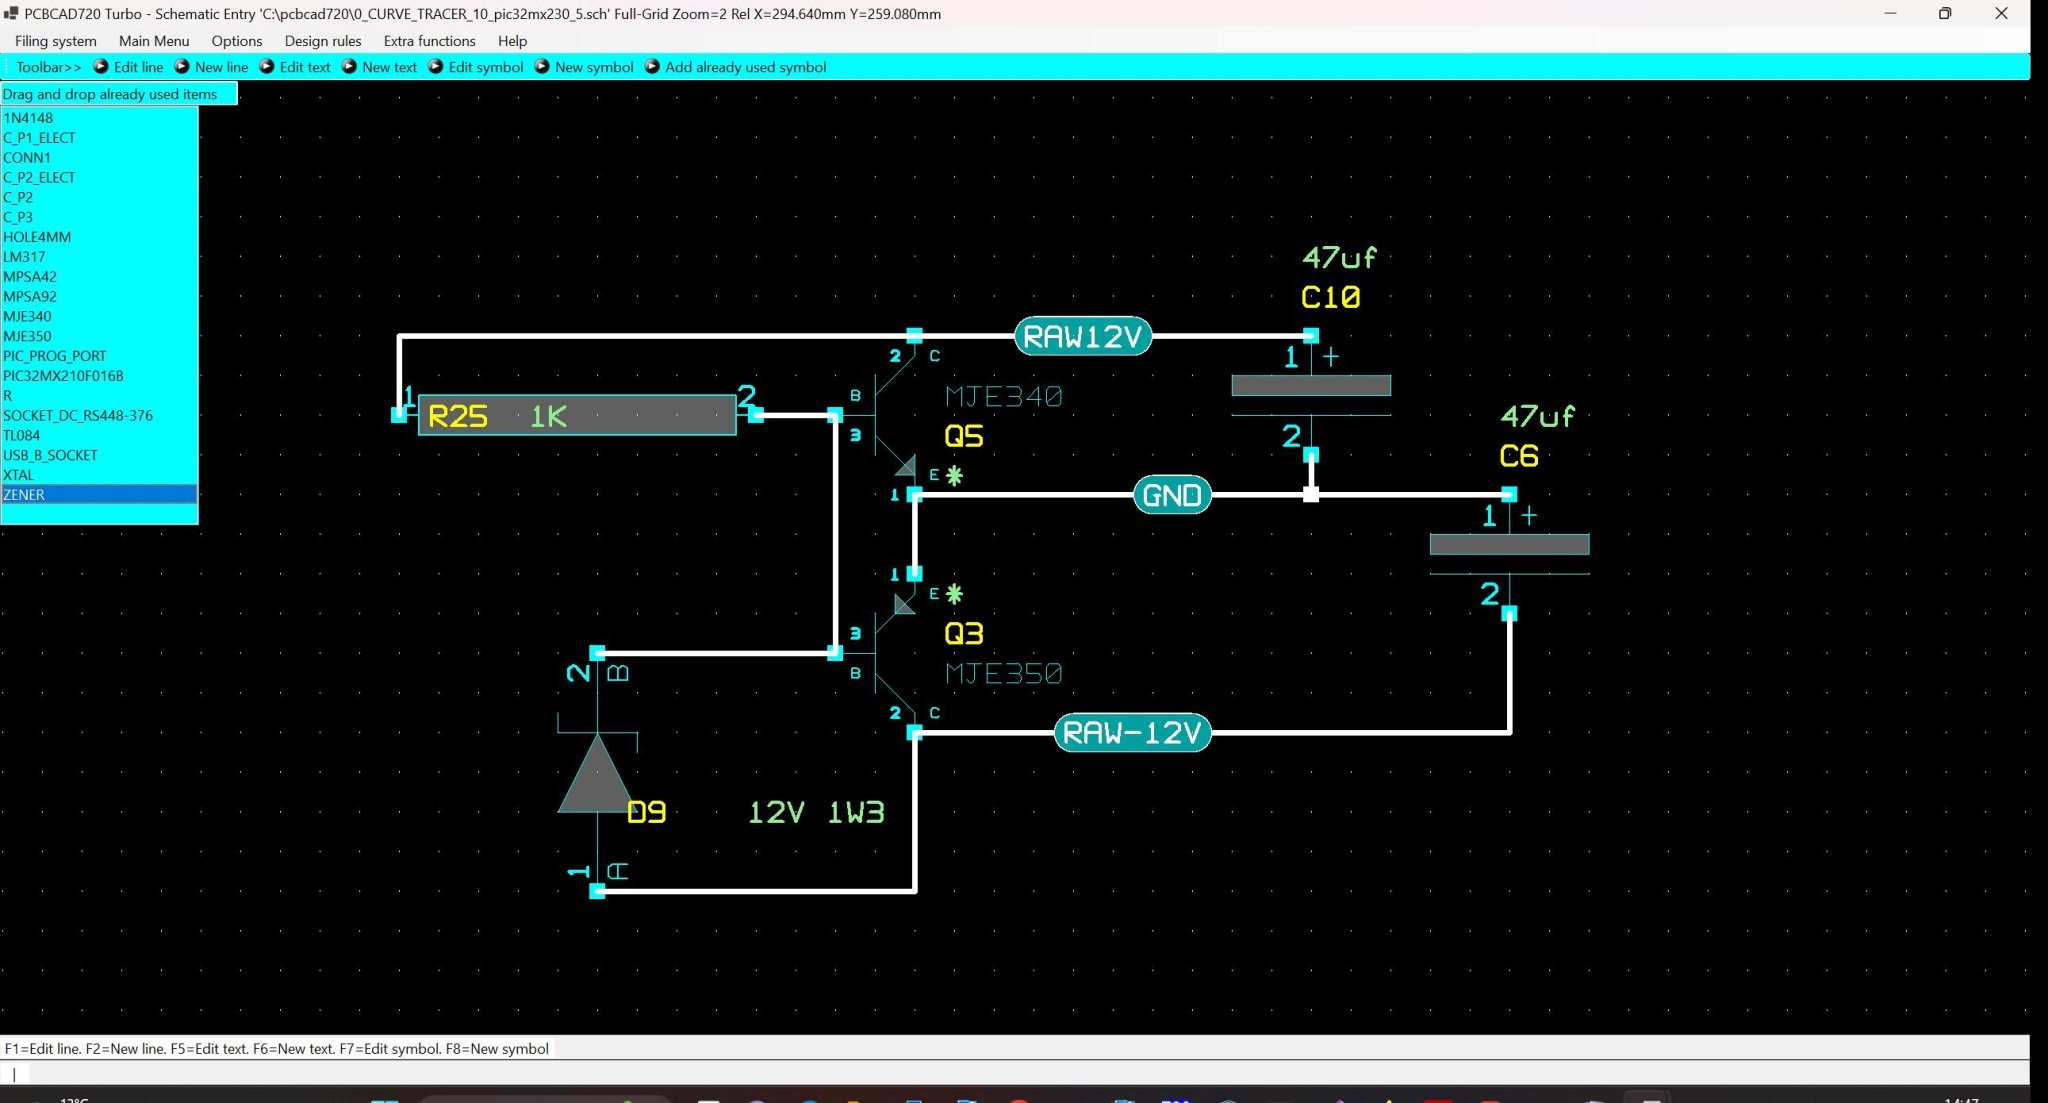The width and height of the screenshot is (2048, 1103).
Task: Pick MJE350 from the symbol list
Action: (99, 336)
